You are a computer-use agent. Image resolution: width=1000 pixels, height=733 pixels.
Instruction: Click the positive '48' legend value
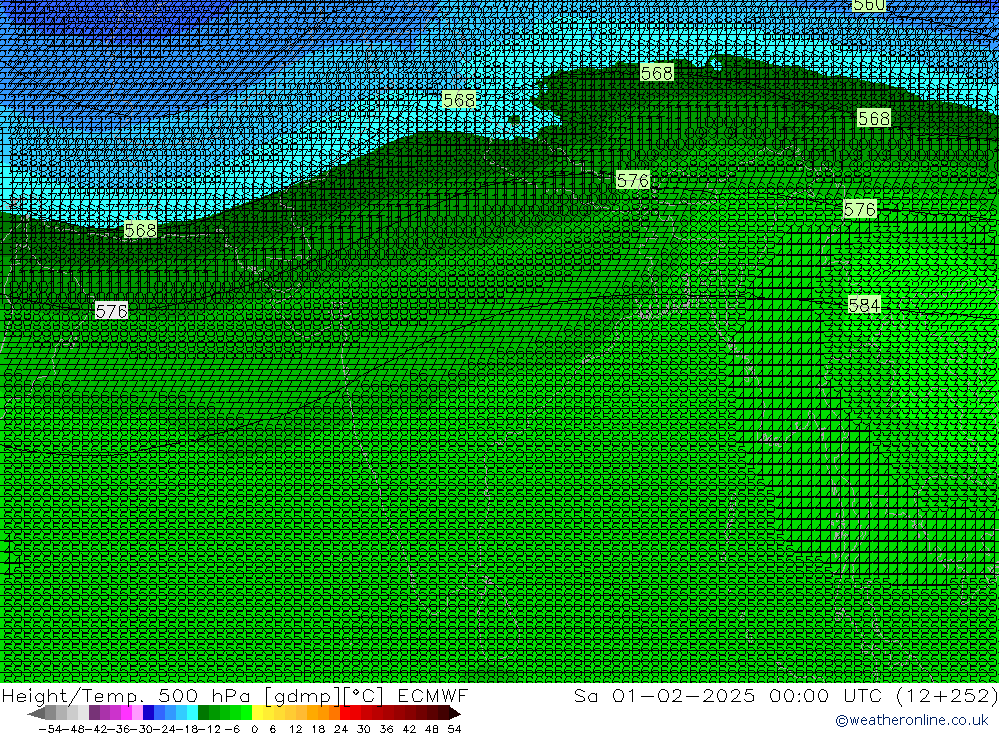pos(432,729)
